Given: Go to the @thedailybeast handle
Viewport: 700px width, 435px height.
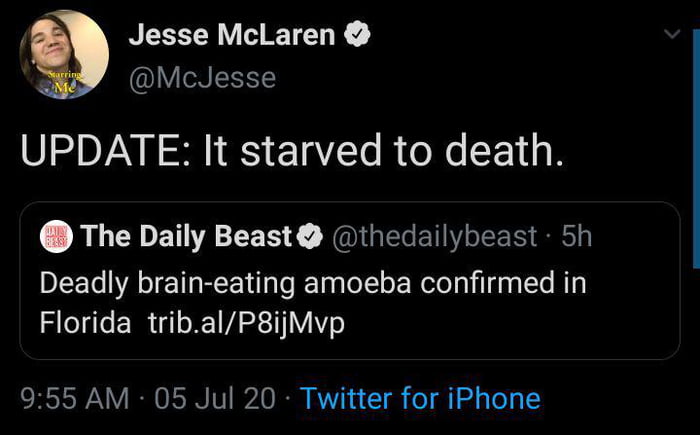Looking at the screenshot, I should click(432, 236).
